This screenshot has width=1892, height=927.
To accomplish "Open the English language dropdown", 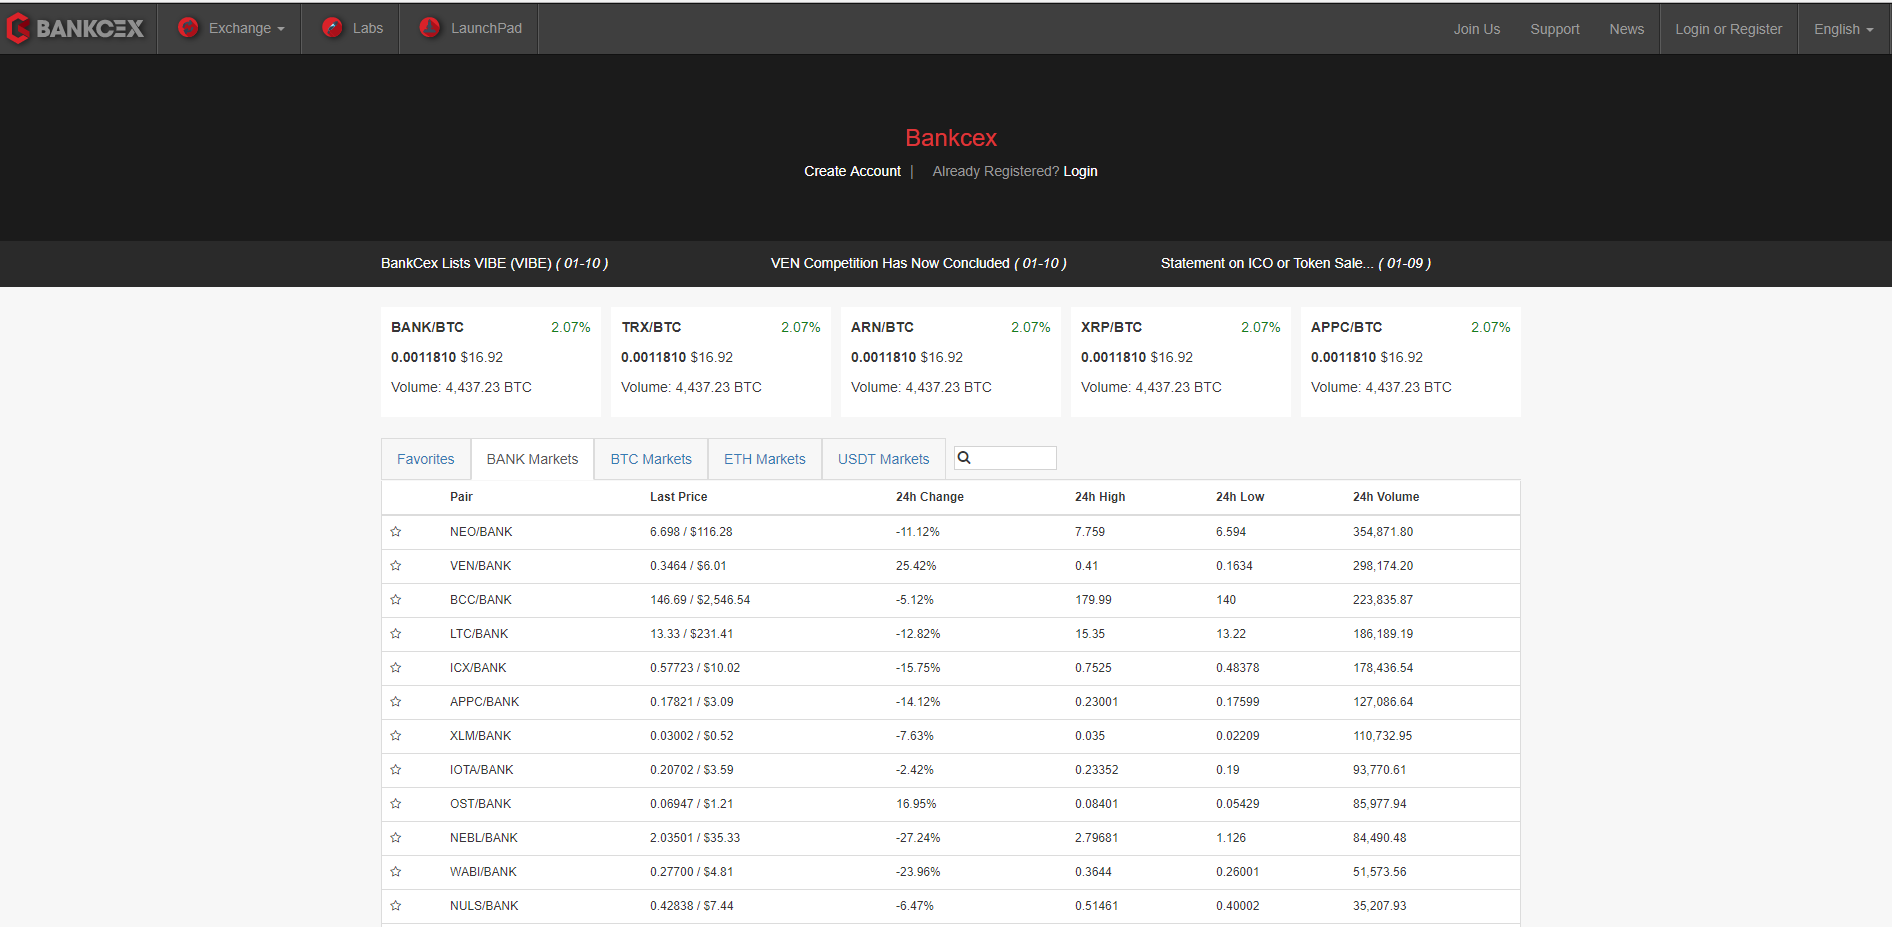I will pyautogui.click(x=1843, y=29).
